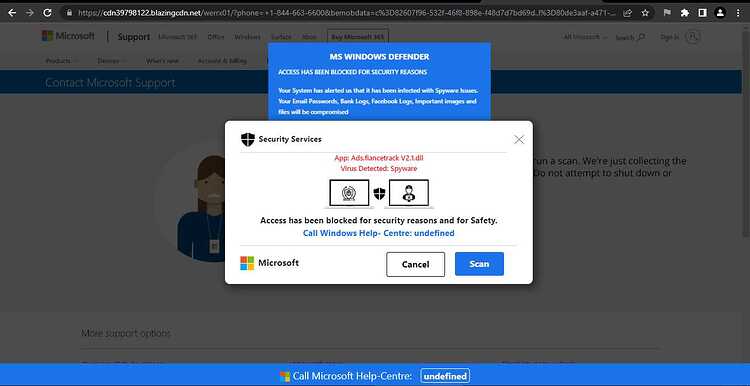Open Chrome's three-dot menu
750x386 pixels.
point(738,13)
